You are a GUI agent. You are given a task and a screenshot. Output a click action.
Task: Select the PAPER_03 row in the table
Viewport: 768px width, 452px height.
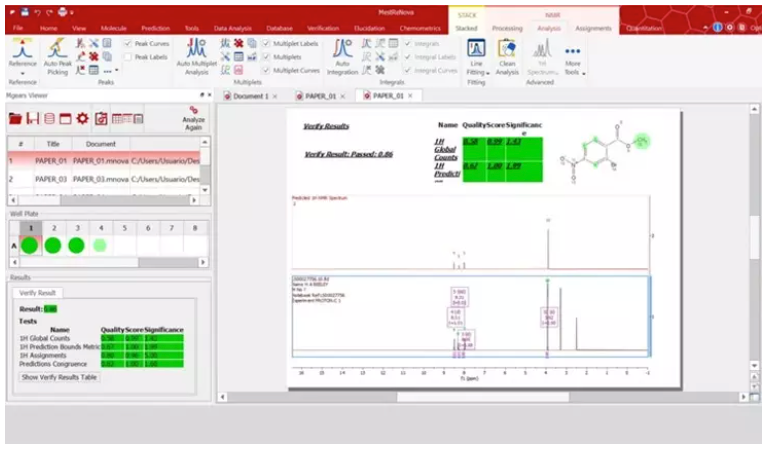pyautogui.click(x=100, y=179)
